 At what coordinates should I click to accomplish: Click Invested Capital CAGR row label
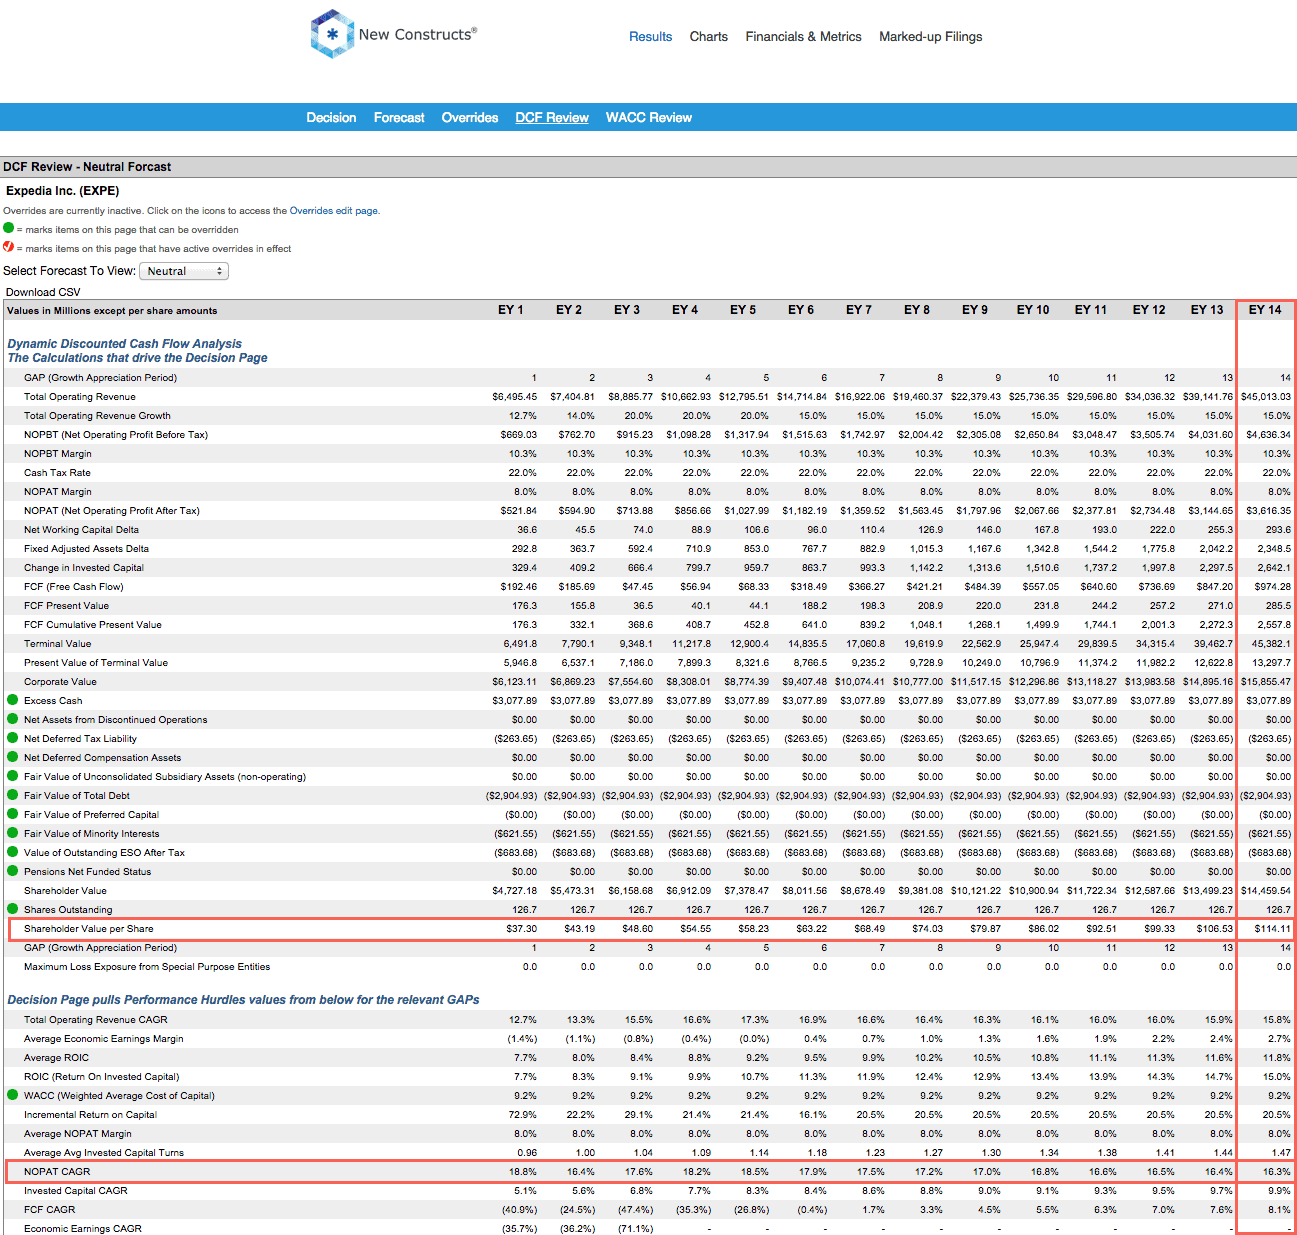[76, 1191]
